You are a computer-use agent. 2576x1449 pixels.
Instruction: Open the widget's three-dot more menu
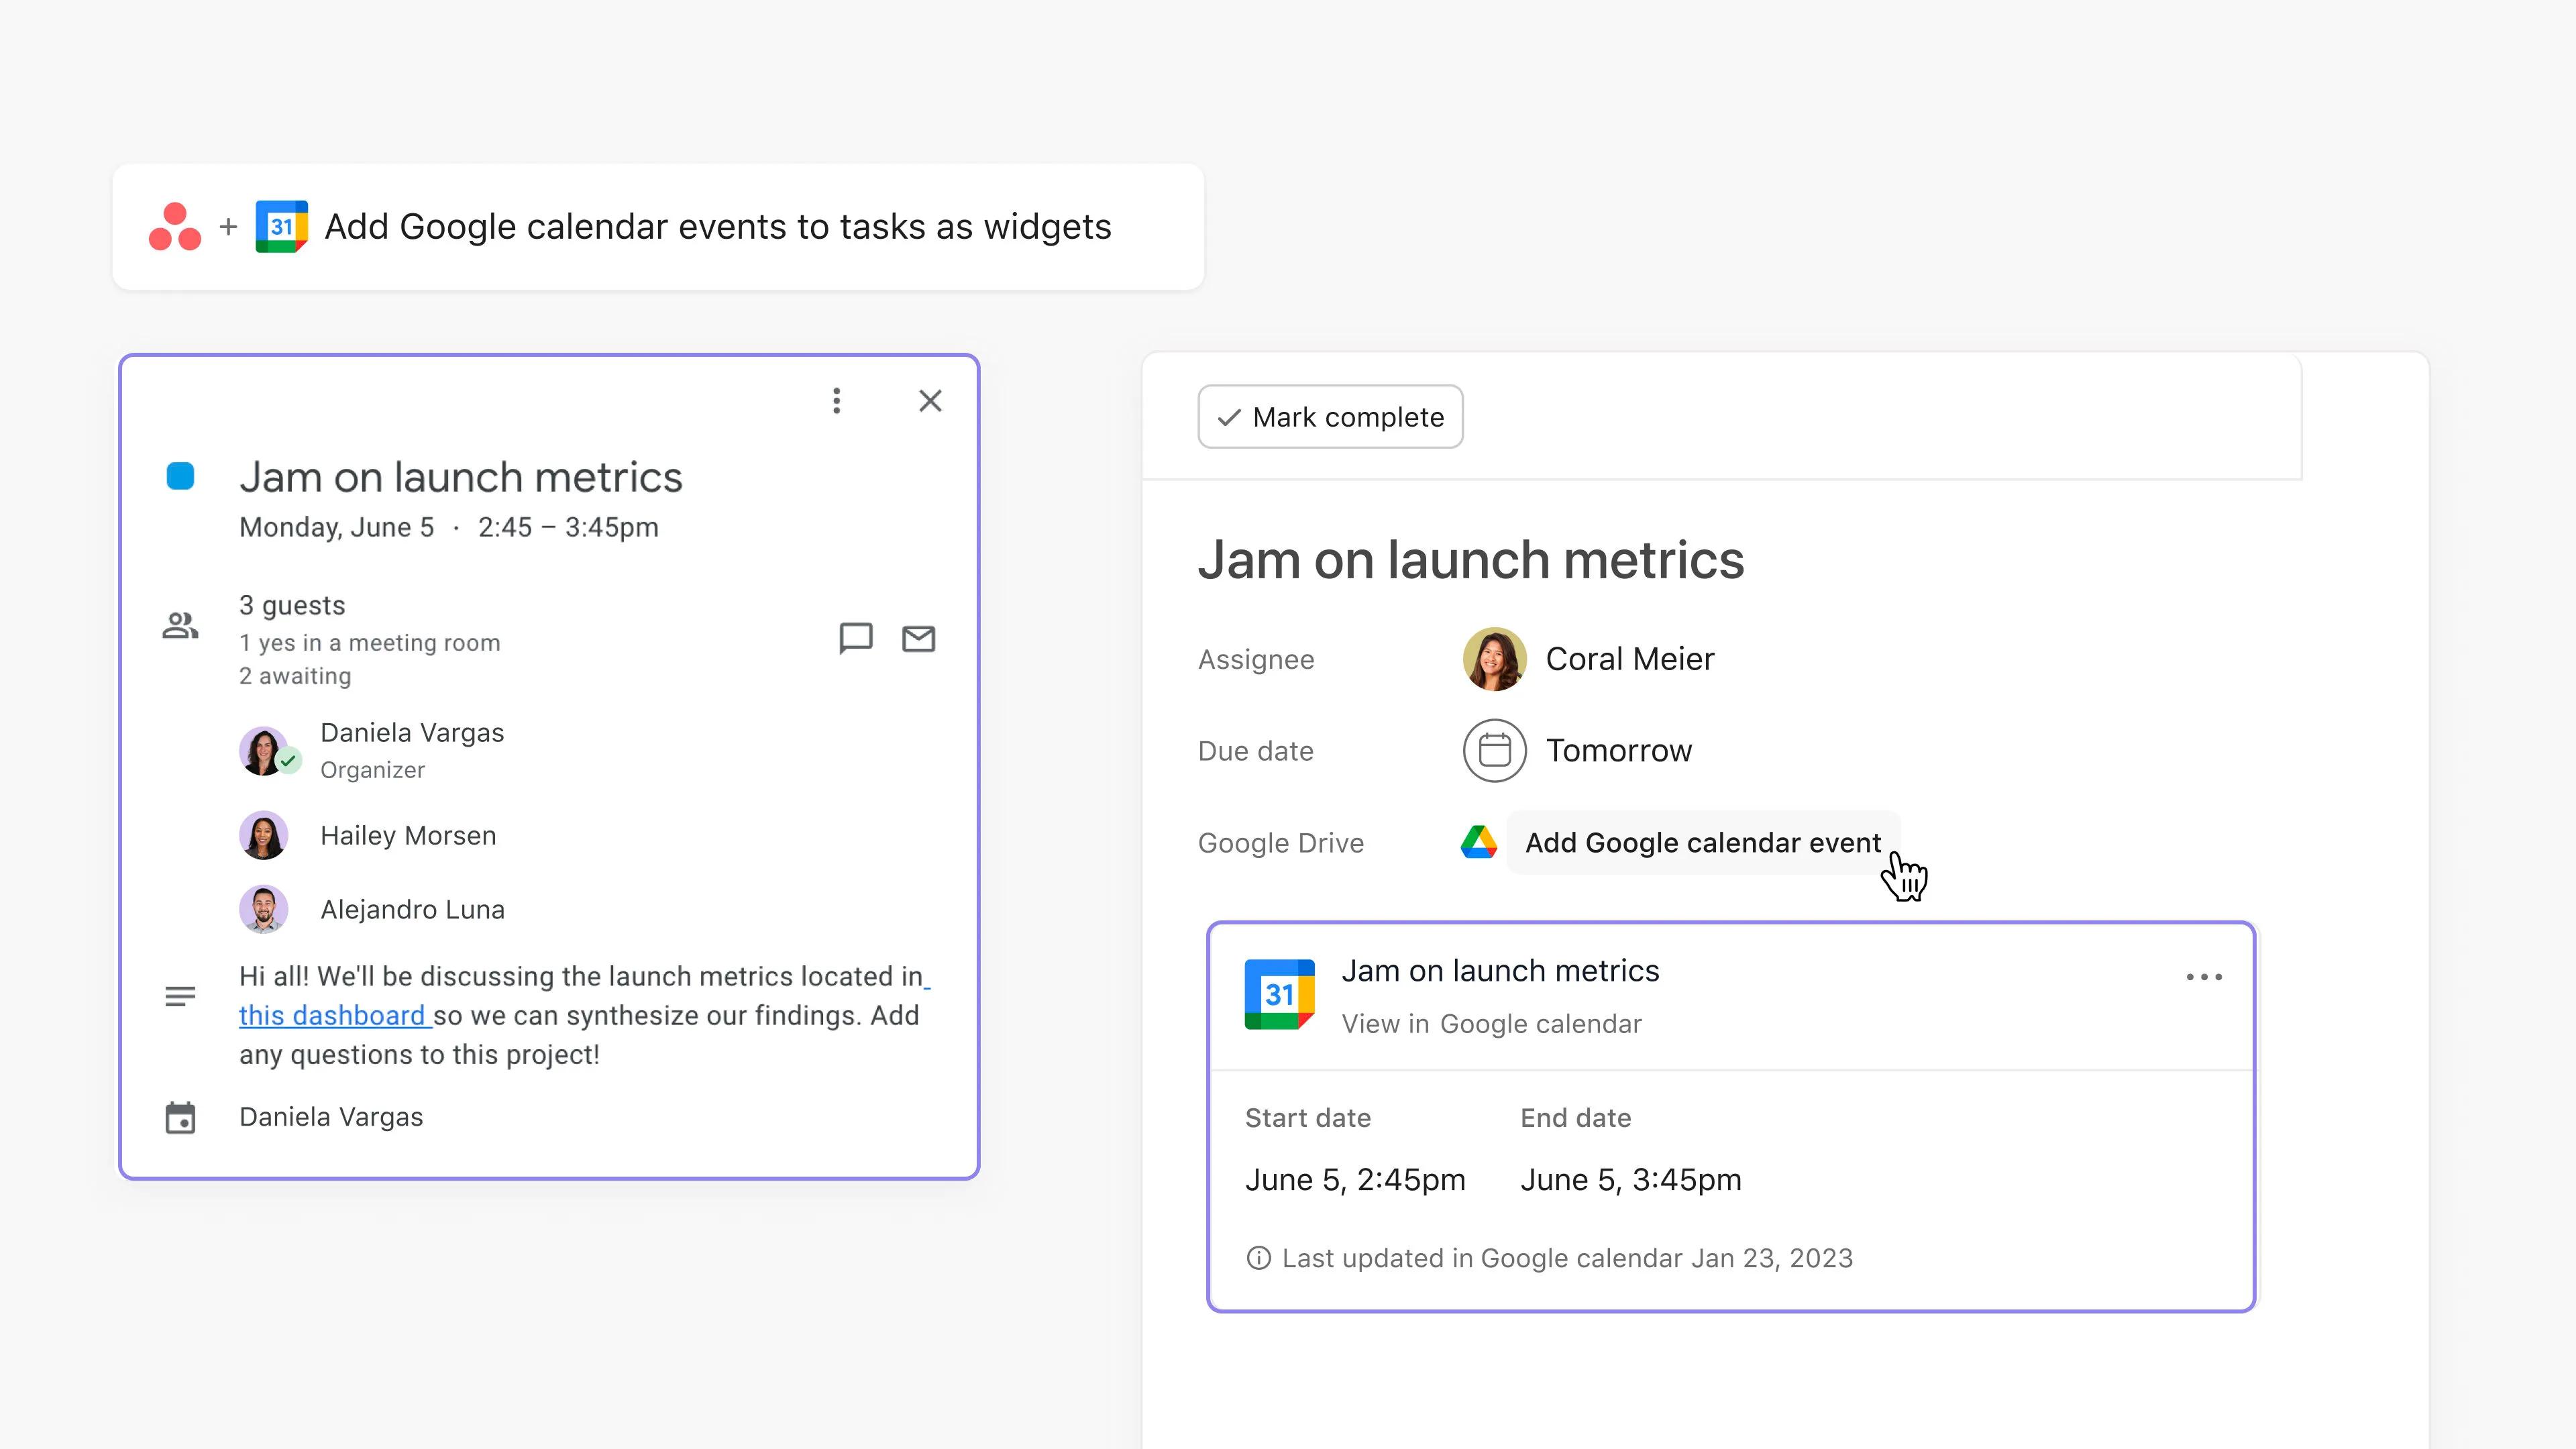pyautogui.click(x=2203, y=977)
